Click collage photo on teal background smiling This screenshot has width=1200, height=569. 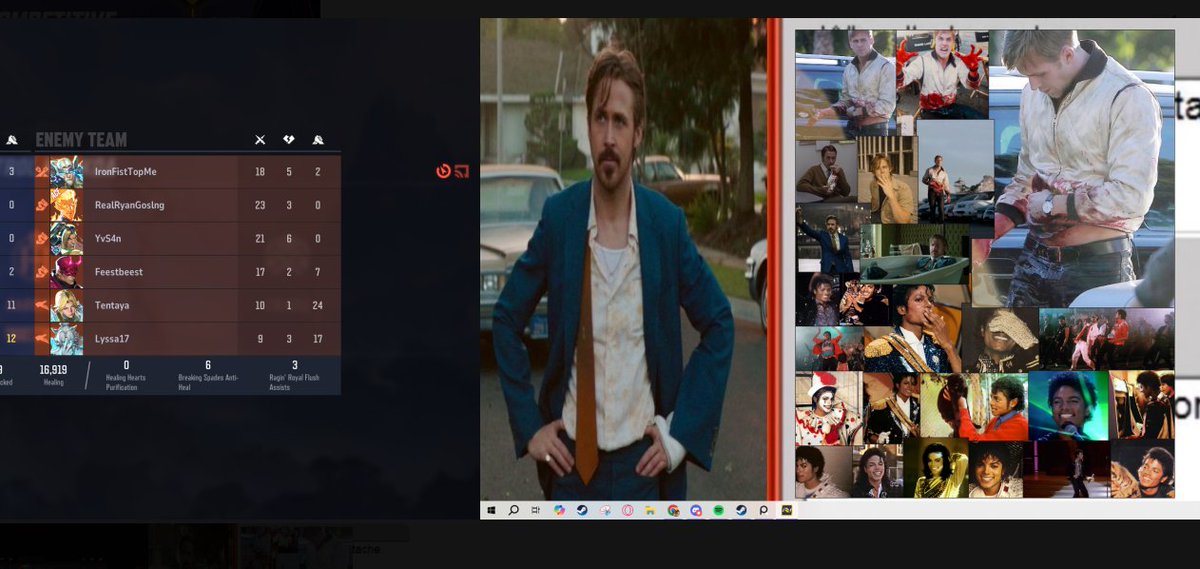[x=1068, y=405]
